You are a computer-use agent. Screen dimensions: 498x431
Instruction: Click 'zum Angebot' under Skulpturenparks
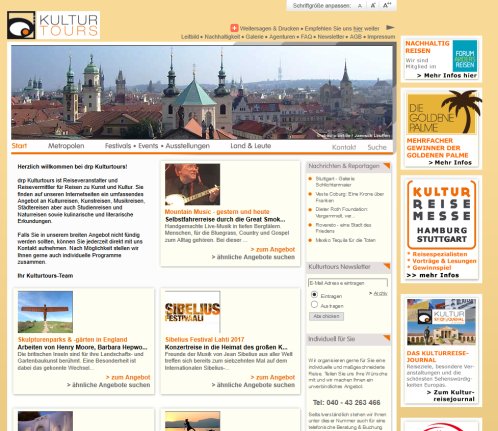click(x=128, y=377)
